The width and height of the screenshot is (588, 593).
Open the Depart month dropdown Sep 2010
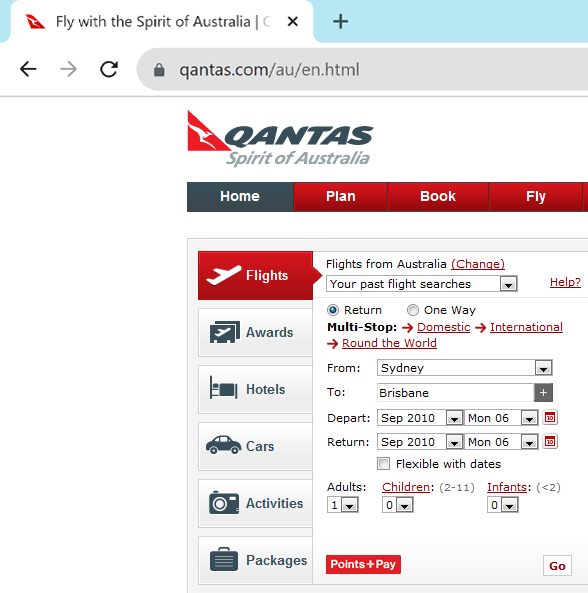point(420,418)
